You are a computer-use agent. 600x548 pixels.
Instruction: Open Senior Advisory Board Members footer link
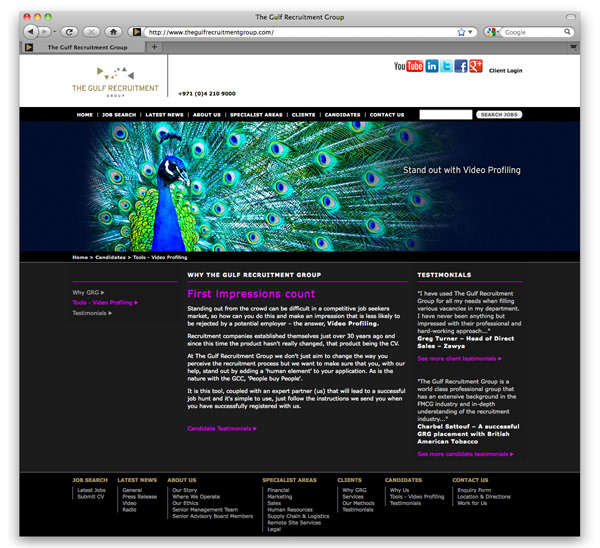(x=212, y=516)
